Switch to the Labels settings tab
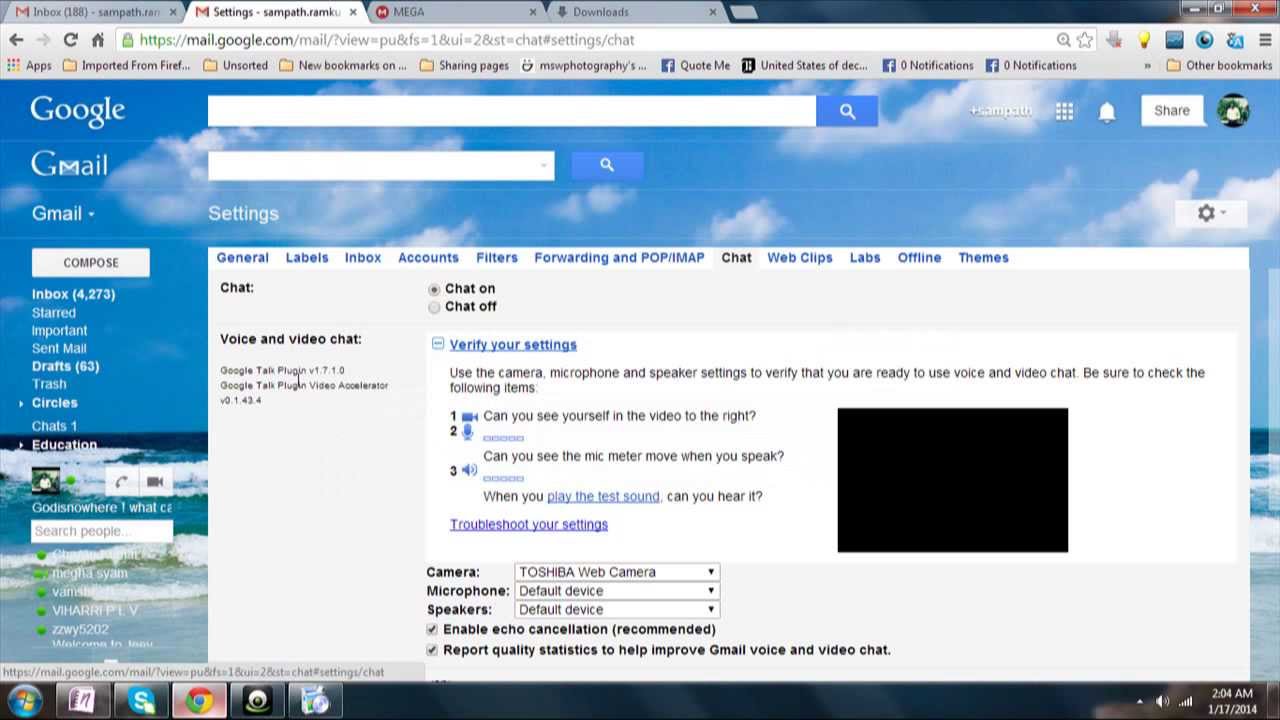The height and width of the screenshot is (720, 1280). [x=307, y=258]
